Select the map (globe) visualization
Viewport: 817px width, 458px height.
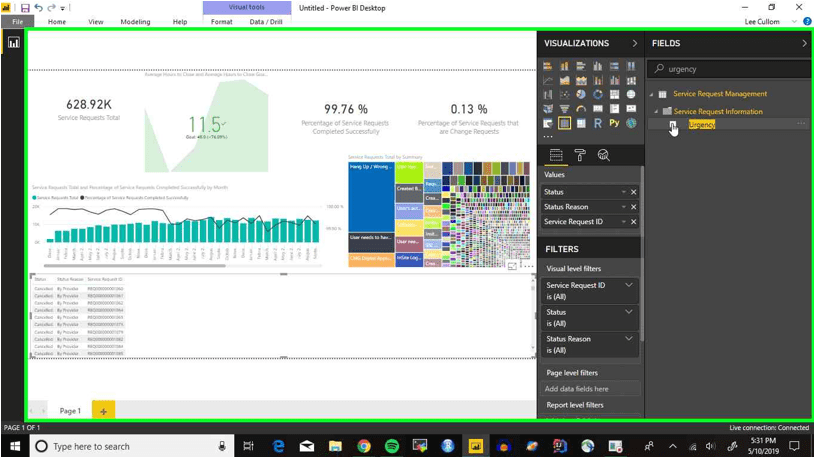[631, 94]
